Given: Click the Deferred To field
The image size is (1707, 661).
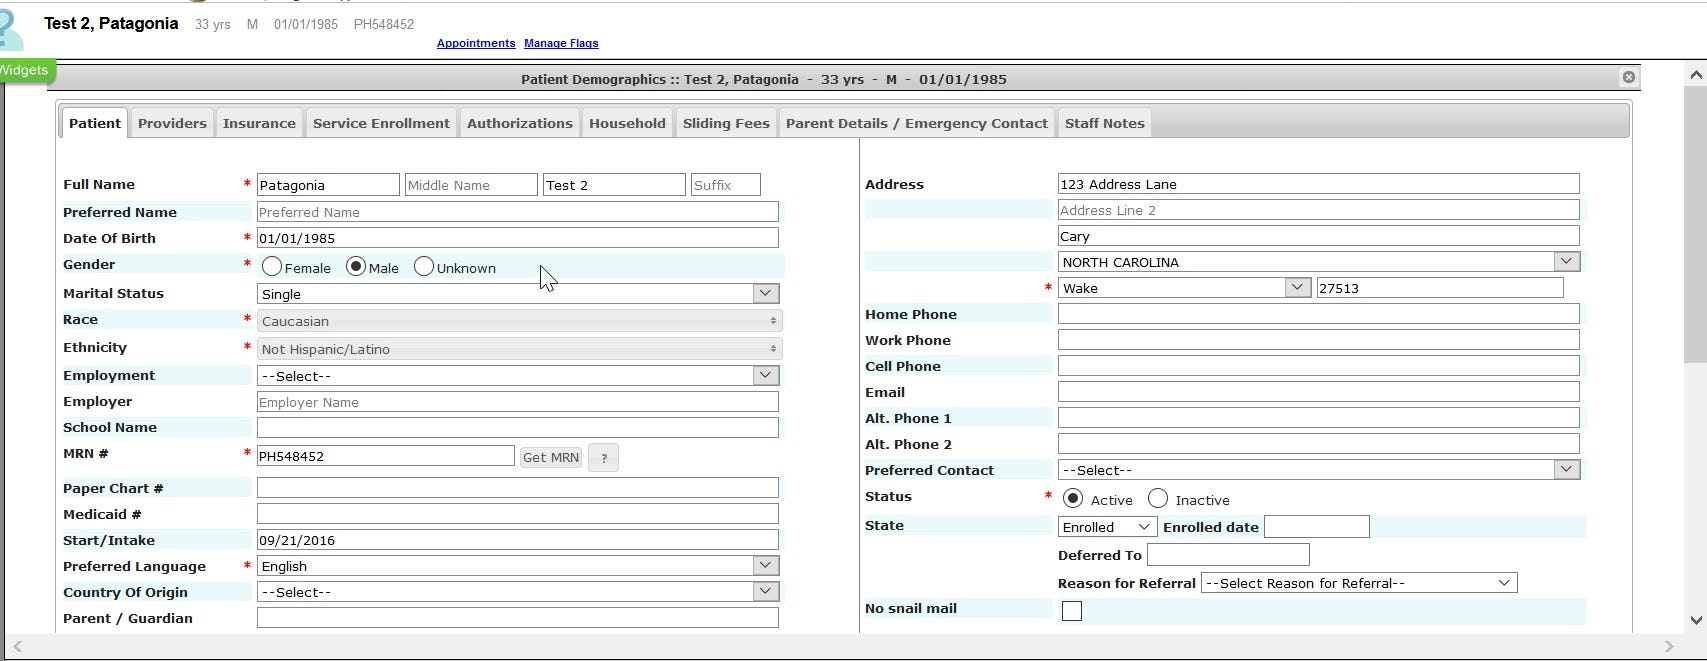Looking at the screenshot, I should click(1228, 554).
